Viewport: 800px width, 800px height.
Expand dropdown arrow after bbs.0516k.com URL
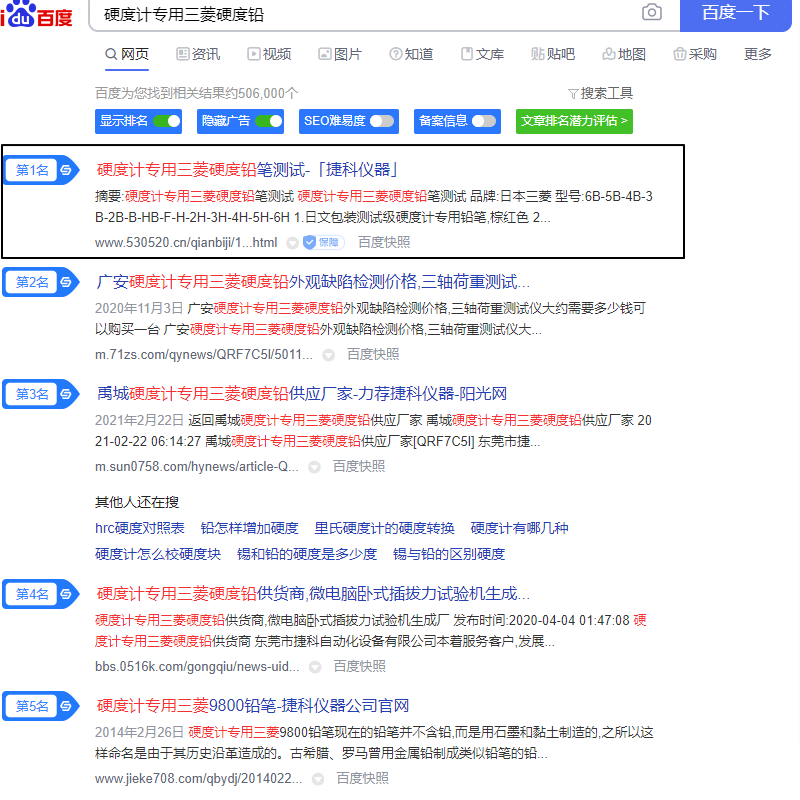tap(315, 667)
